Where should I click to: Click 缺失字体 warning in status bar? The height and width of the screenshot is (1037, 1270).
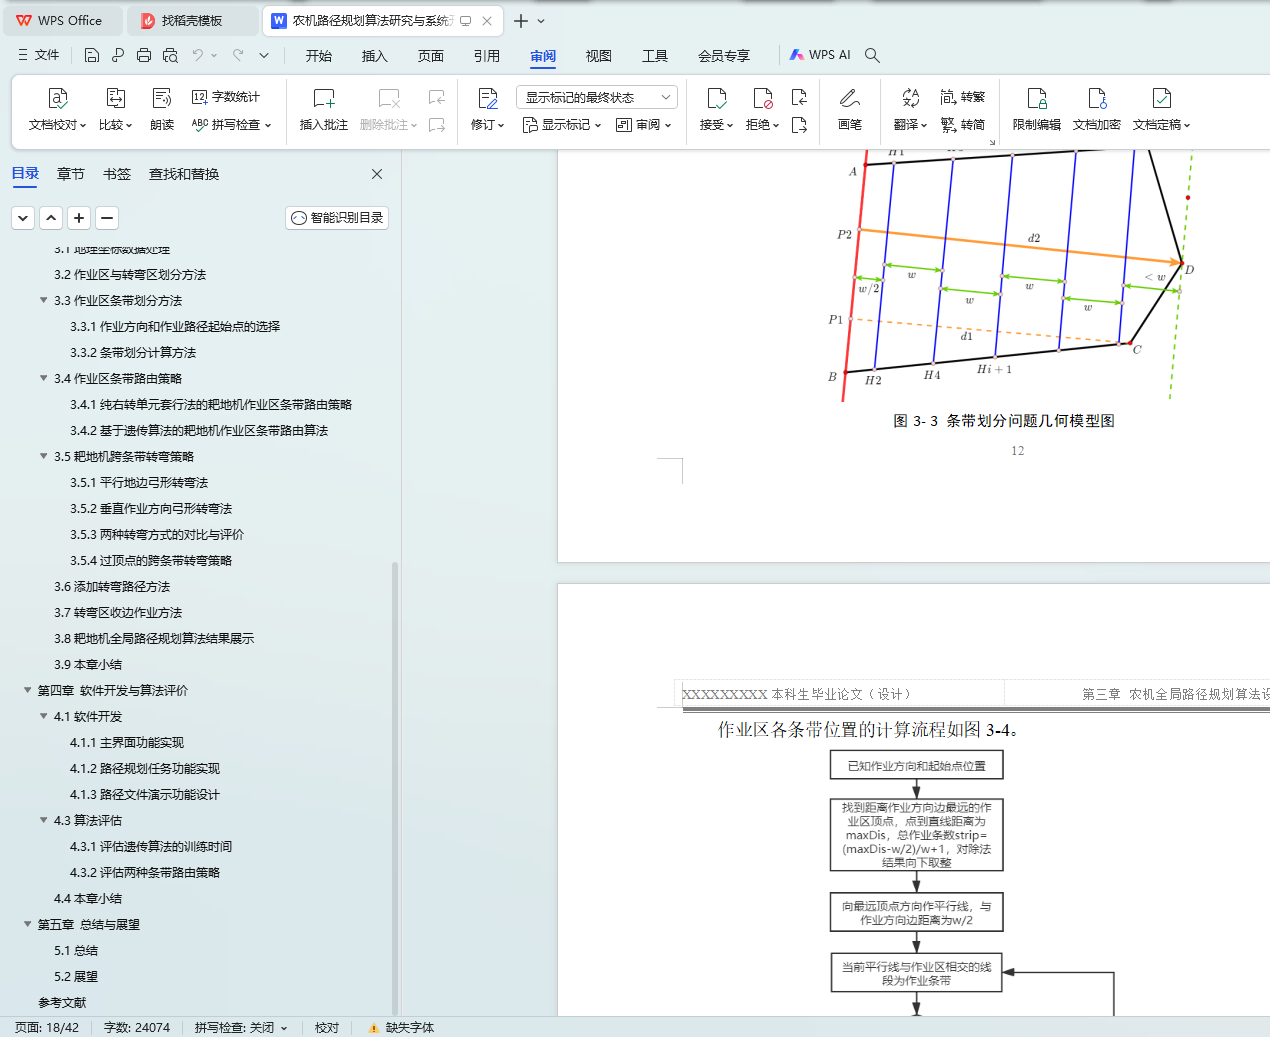tap(401, 1027)
